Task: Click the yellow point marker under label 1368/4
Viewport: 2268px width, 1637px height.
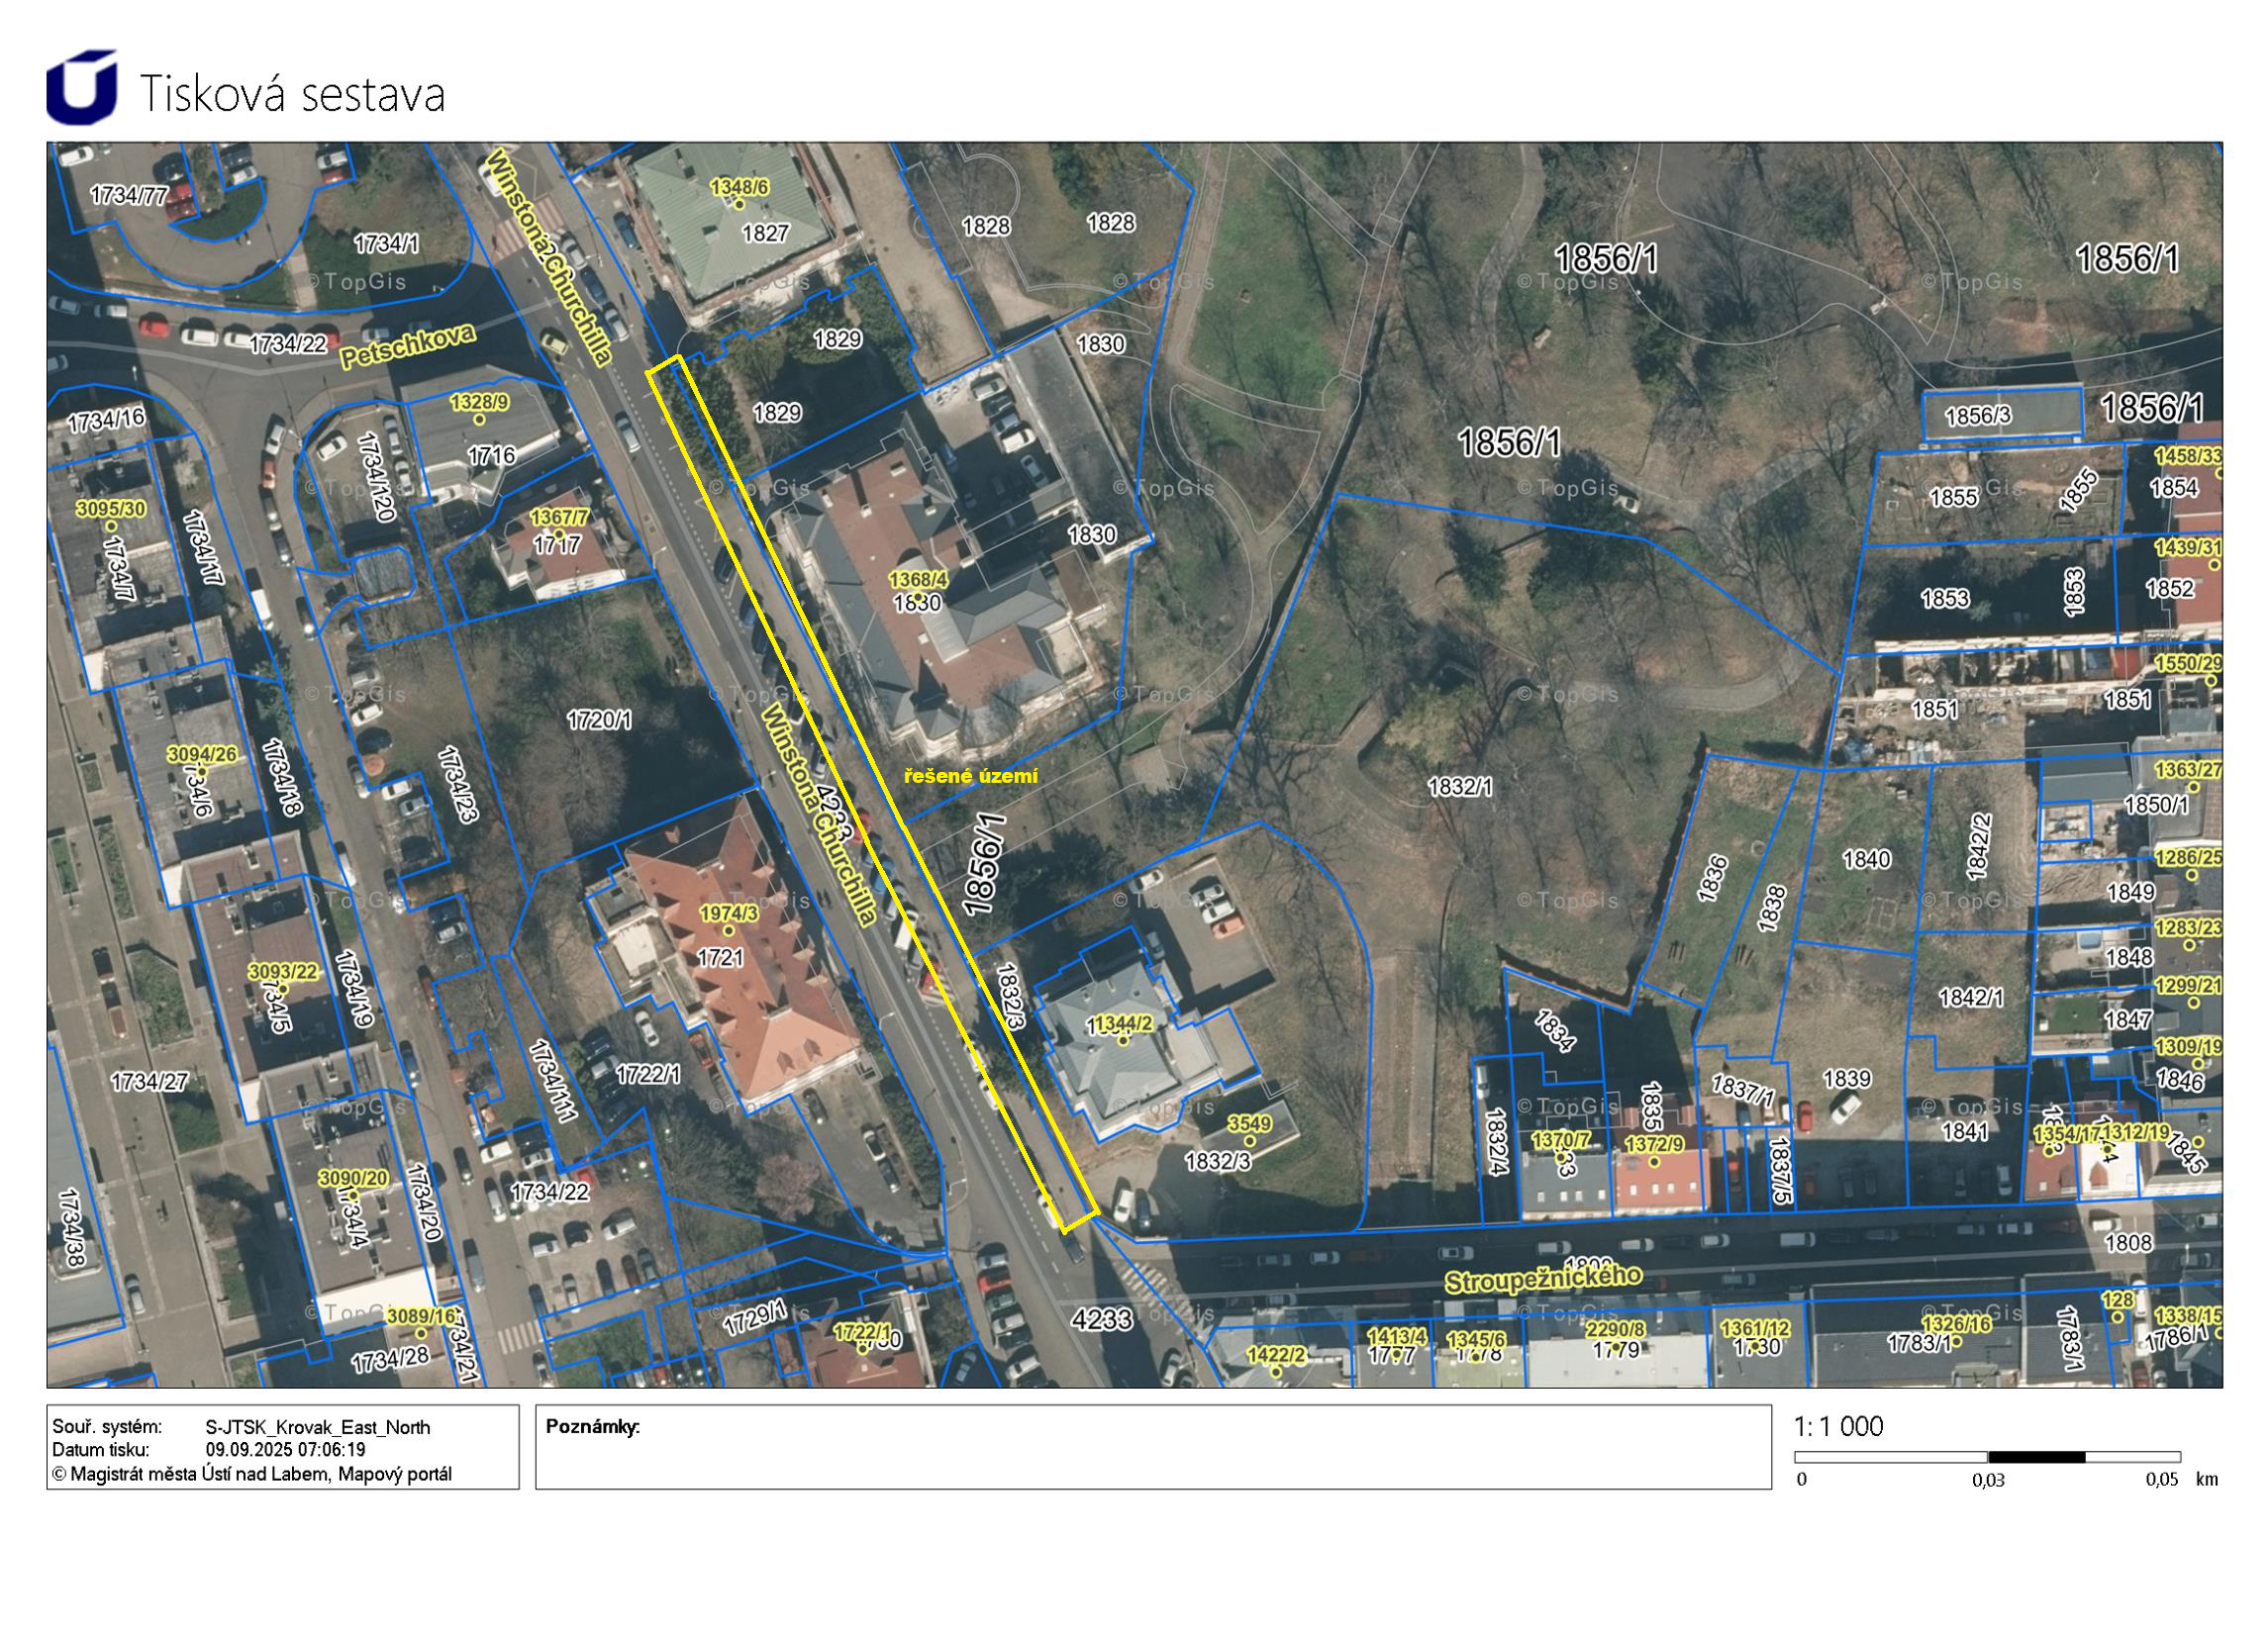Action: [916, 597]
